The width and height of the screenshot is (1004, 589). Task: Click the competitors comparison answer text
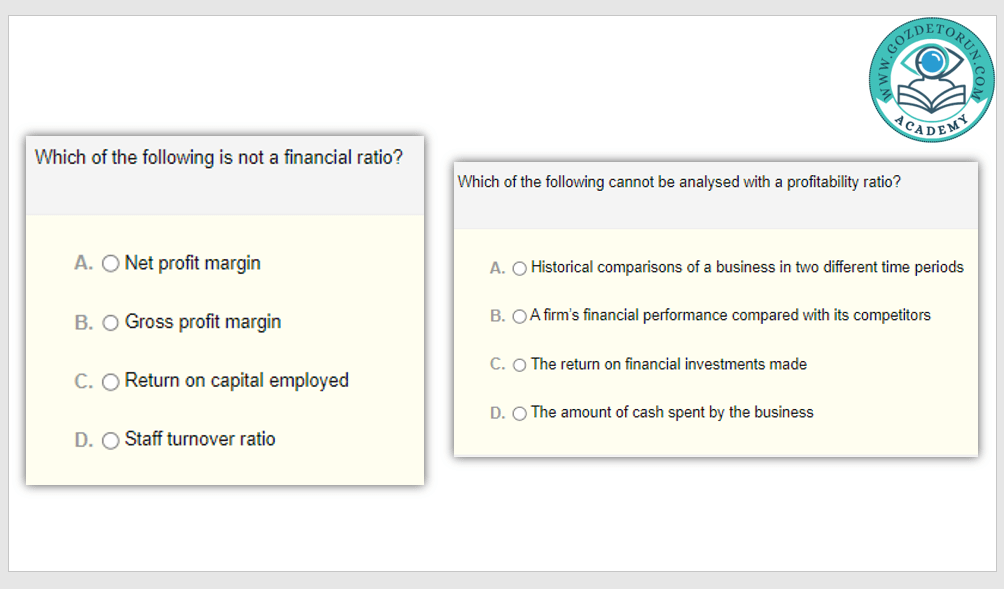[730, 315]
